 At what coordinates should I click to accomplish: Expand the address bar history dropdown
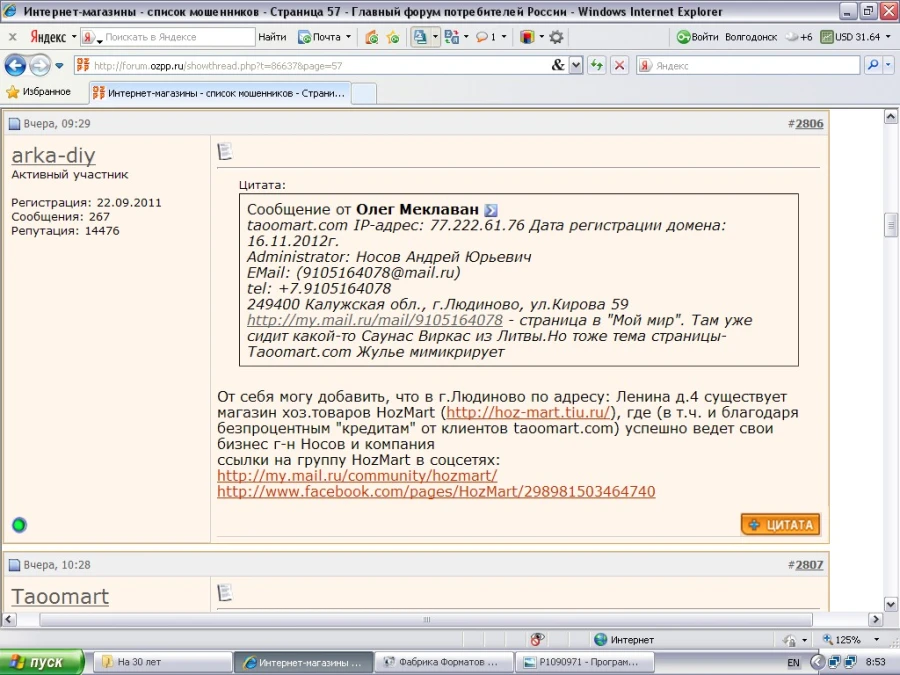[576, 65]
